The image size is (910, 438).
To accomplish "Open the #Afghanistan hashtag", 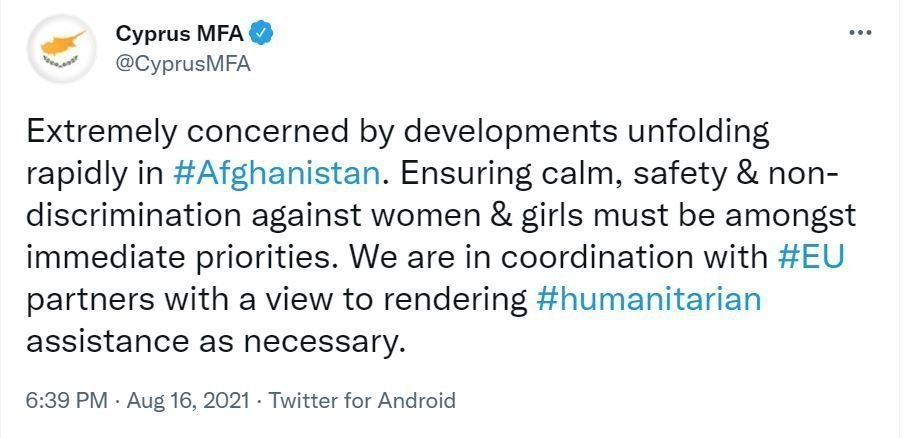I will click(276, 175).
